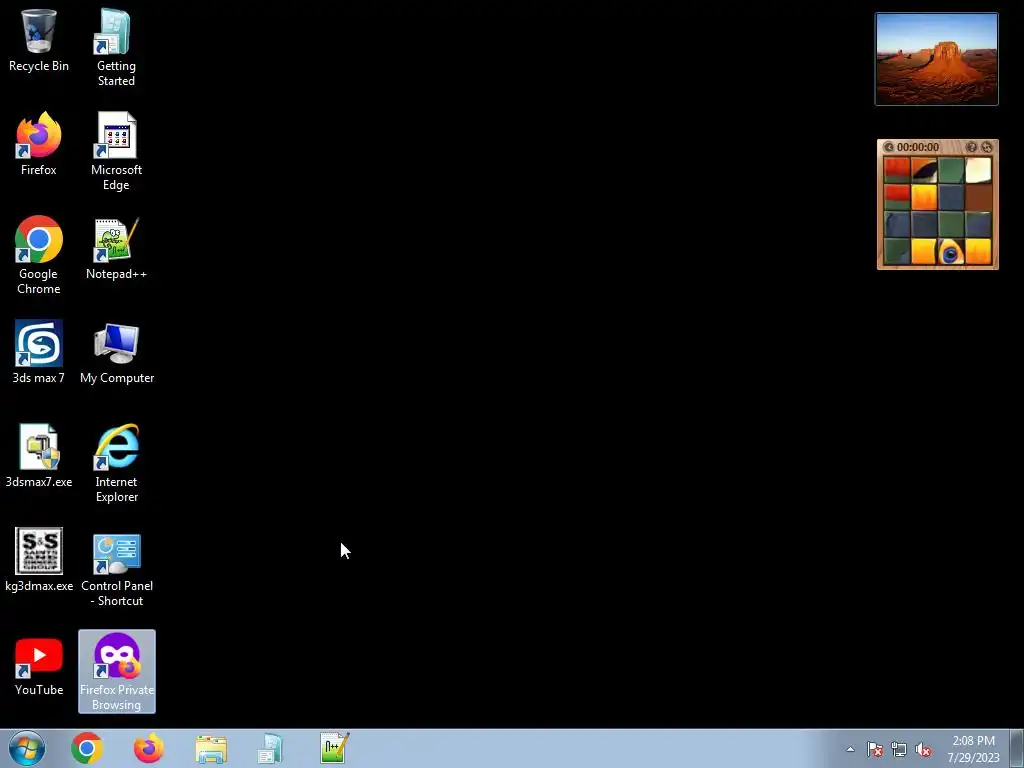Select the Microsoft Edge desktop shortcut
The height and width of the screenshot is (768, 1024).
[x=116, y=152]
